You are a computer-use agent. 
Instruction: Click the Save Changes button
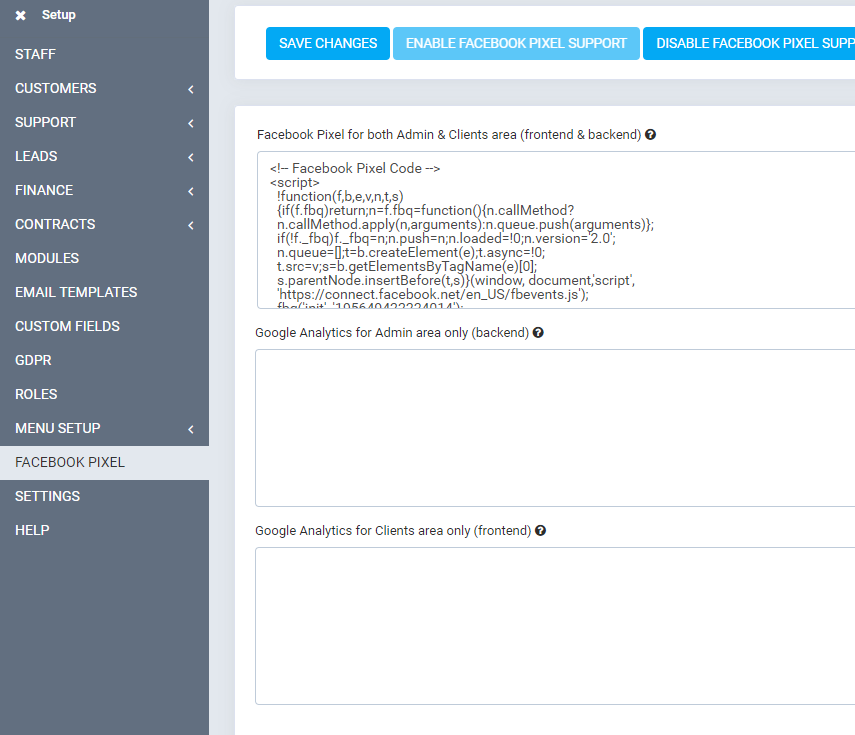328,43
